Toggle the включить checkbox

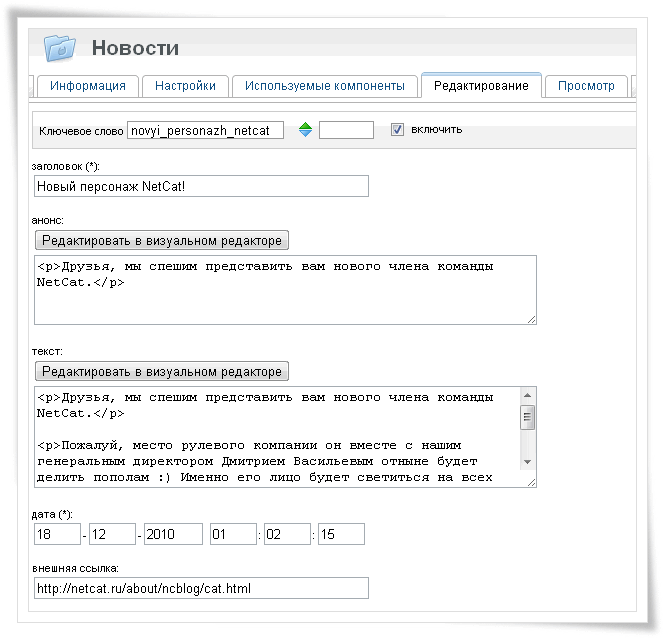point(397,129)
